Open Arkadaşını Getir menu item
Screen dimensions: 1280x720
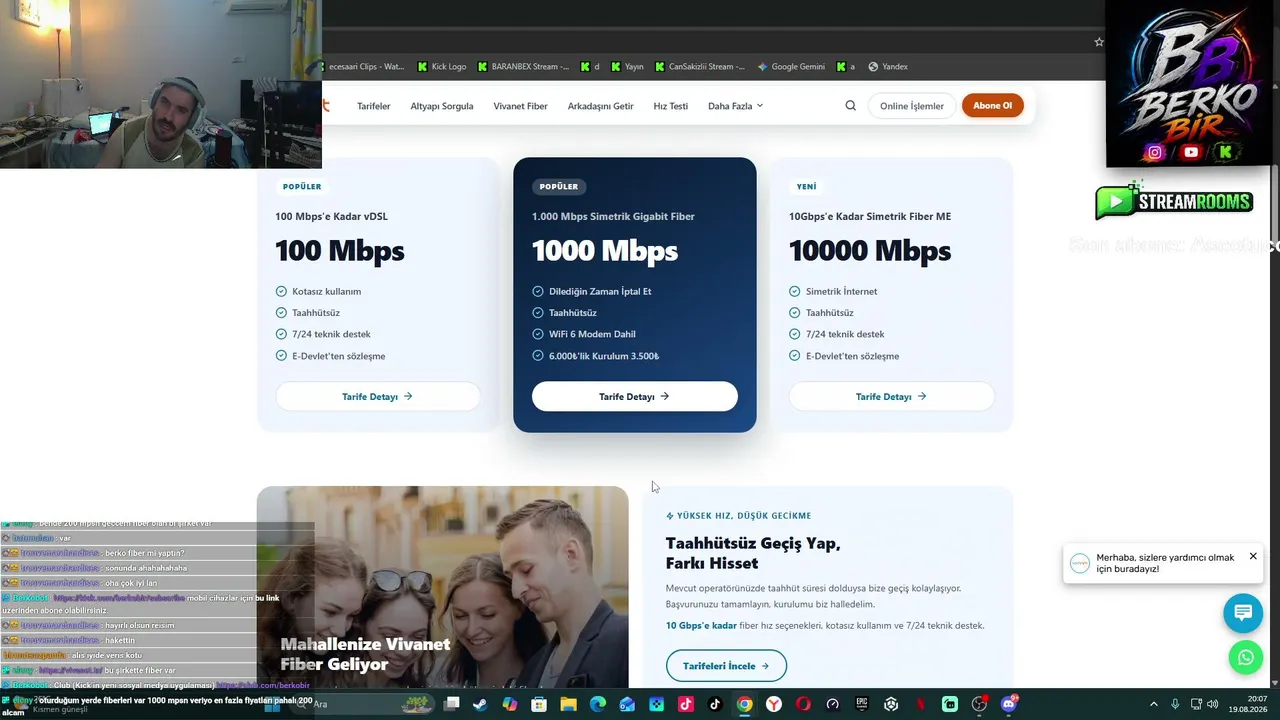(x=600, y=106)
